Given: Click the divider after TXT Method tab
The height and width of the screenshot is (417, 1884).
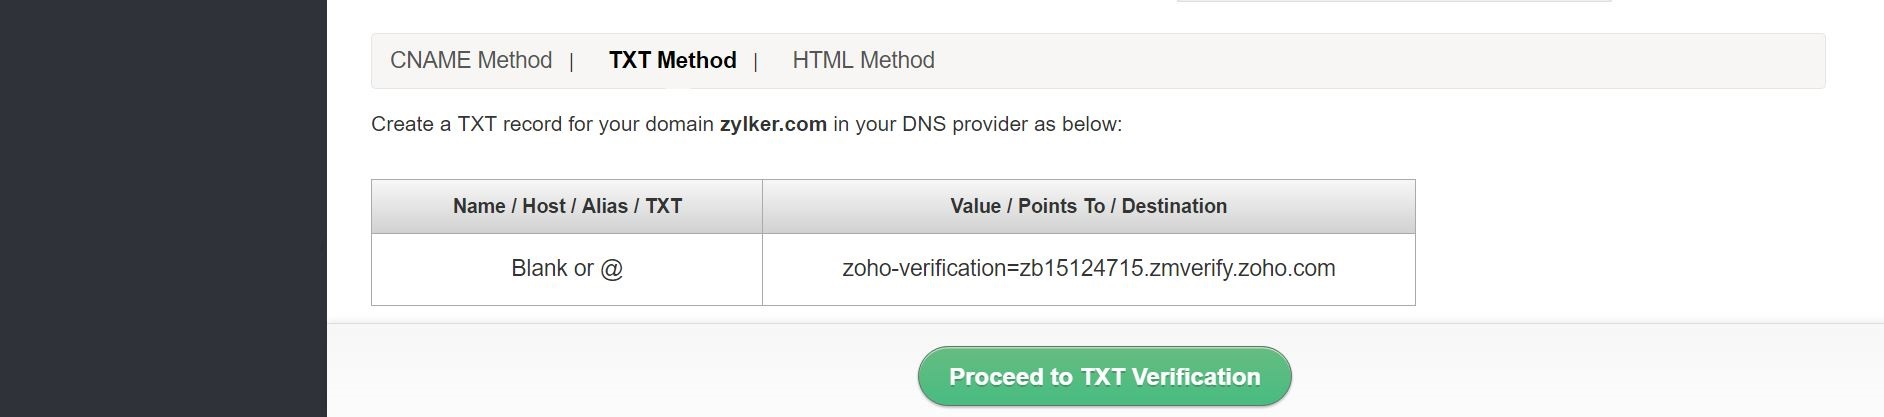Looking at the screenshot, I should pyautogui.click(x=755, y=62).
